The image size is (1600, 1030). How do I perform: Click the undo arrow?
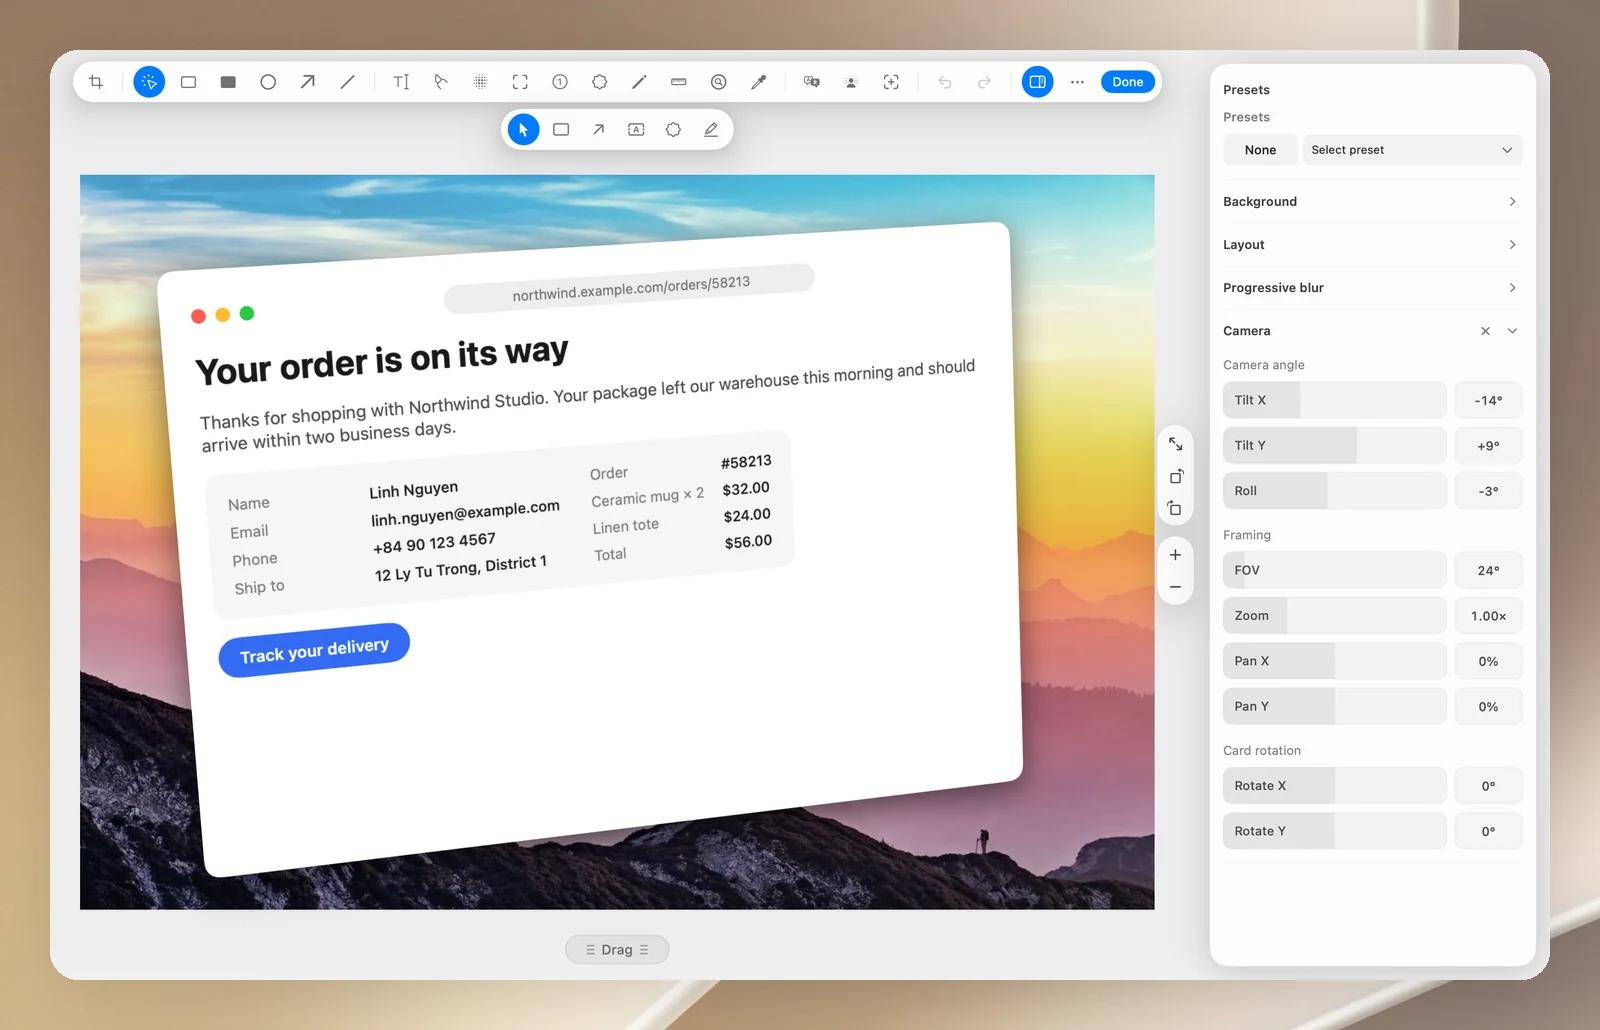(945, 82)
